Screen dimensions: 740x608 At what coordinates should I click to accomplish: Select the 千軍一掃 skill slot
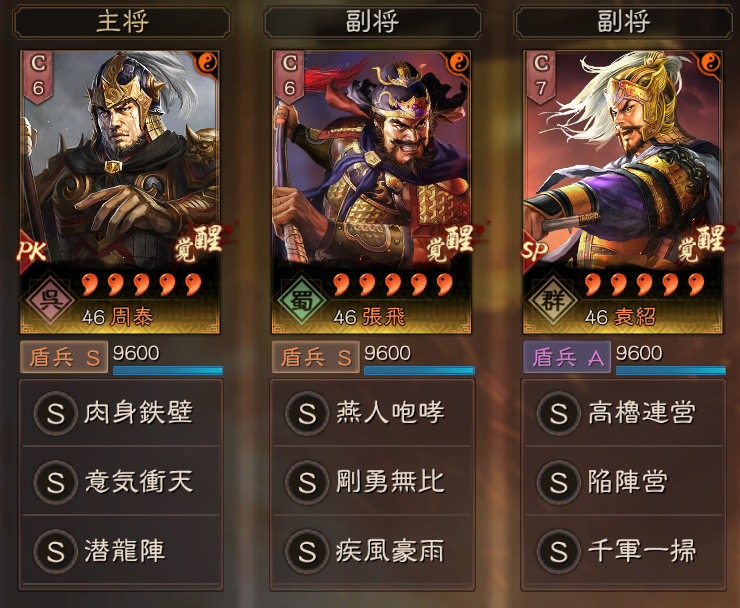point(624,551)
